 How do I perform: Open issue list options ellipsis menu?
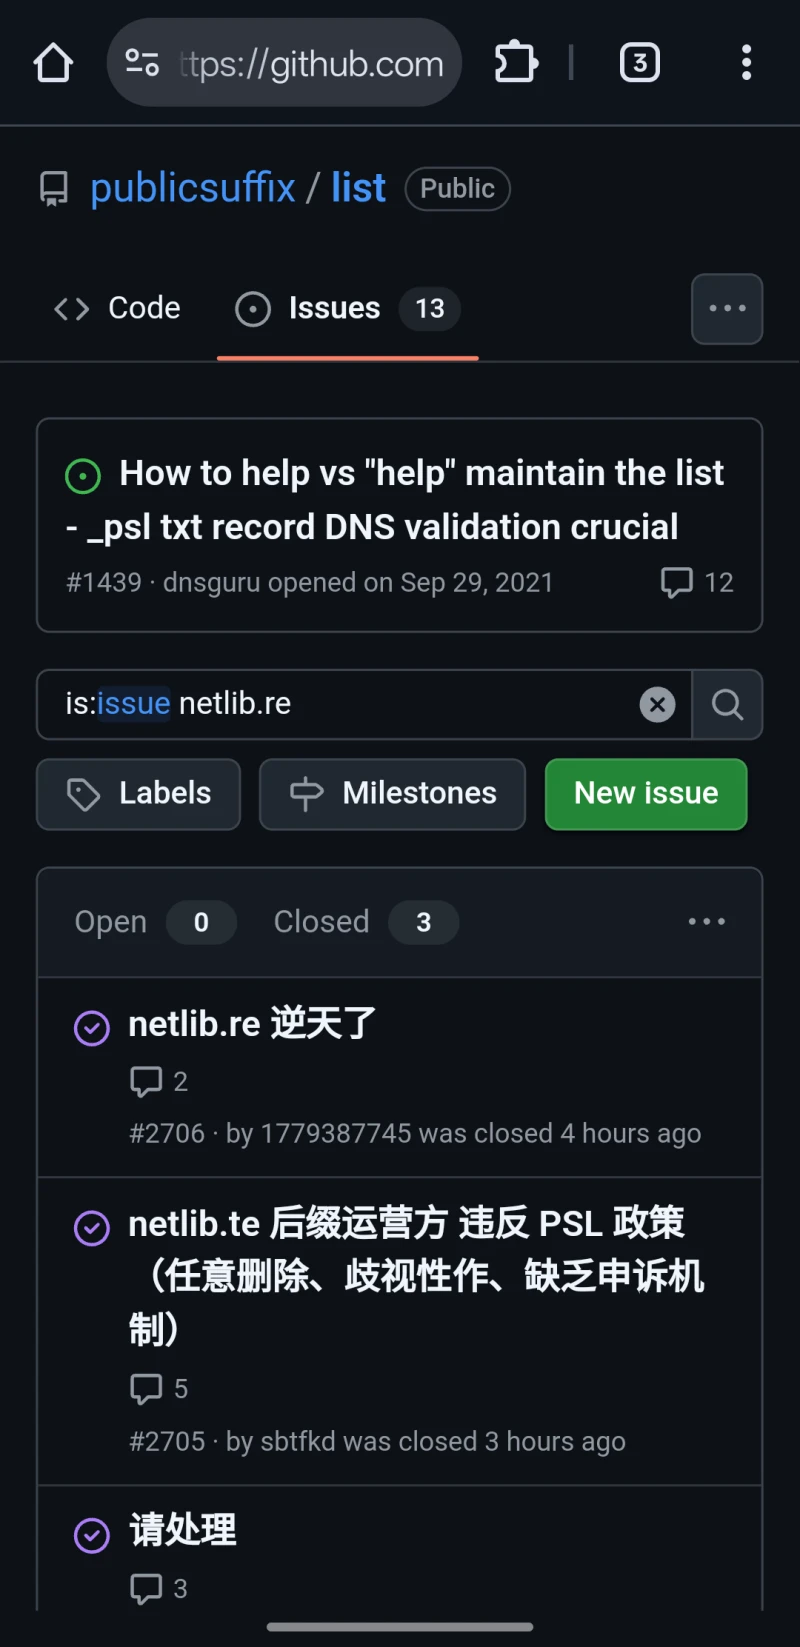(706, 922)
